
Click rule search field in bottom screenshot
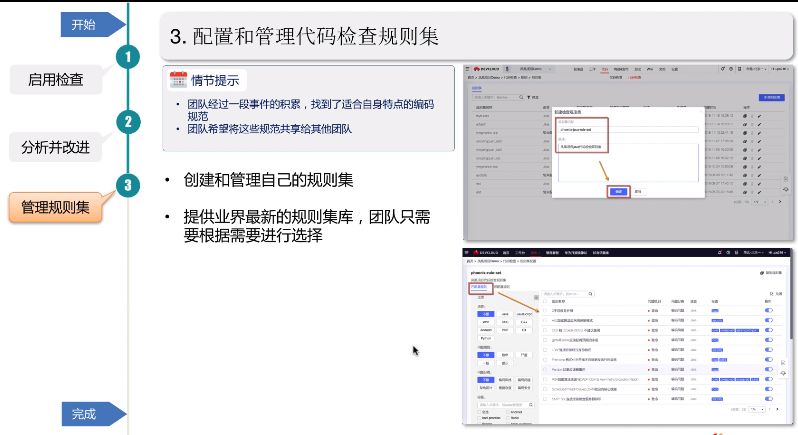point(568,294)
